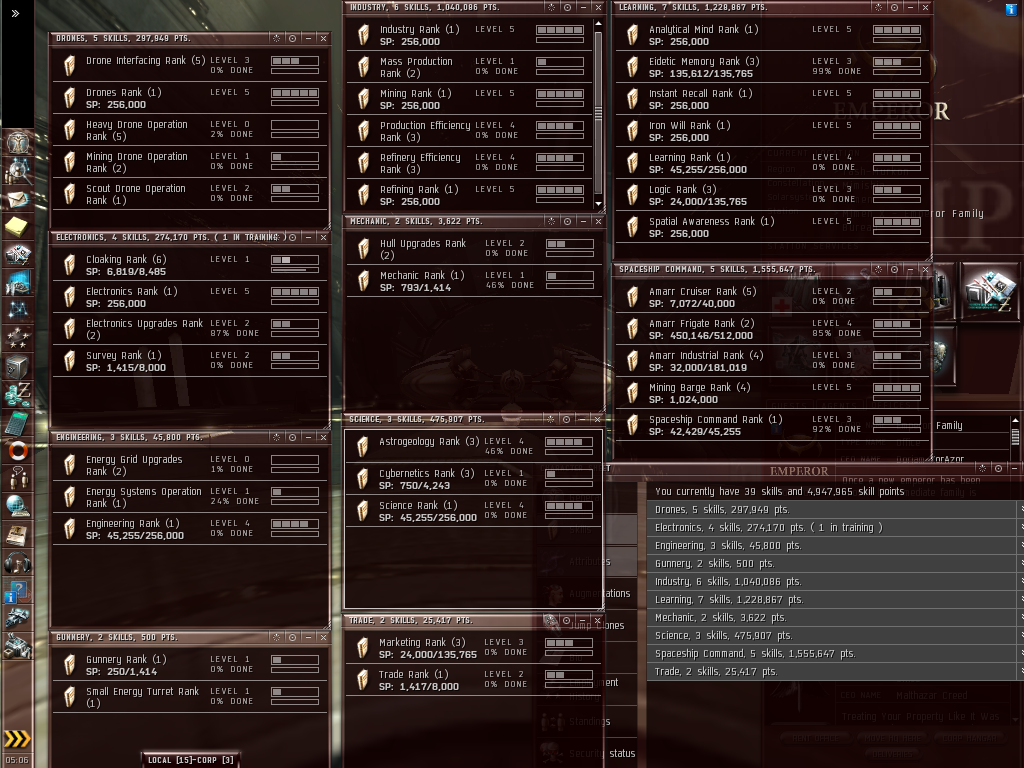1024x768 pixels.
Task: Expand Science group row in character sheet
Action: [835, 635]
